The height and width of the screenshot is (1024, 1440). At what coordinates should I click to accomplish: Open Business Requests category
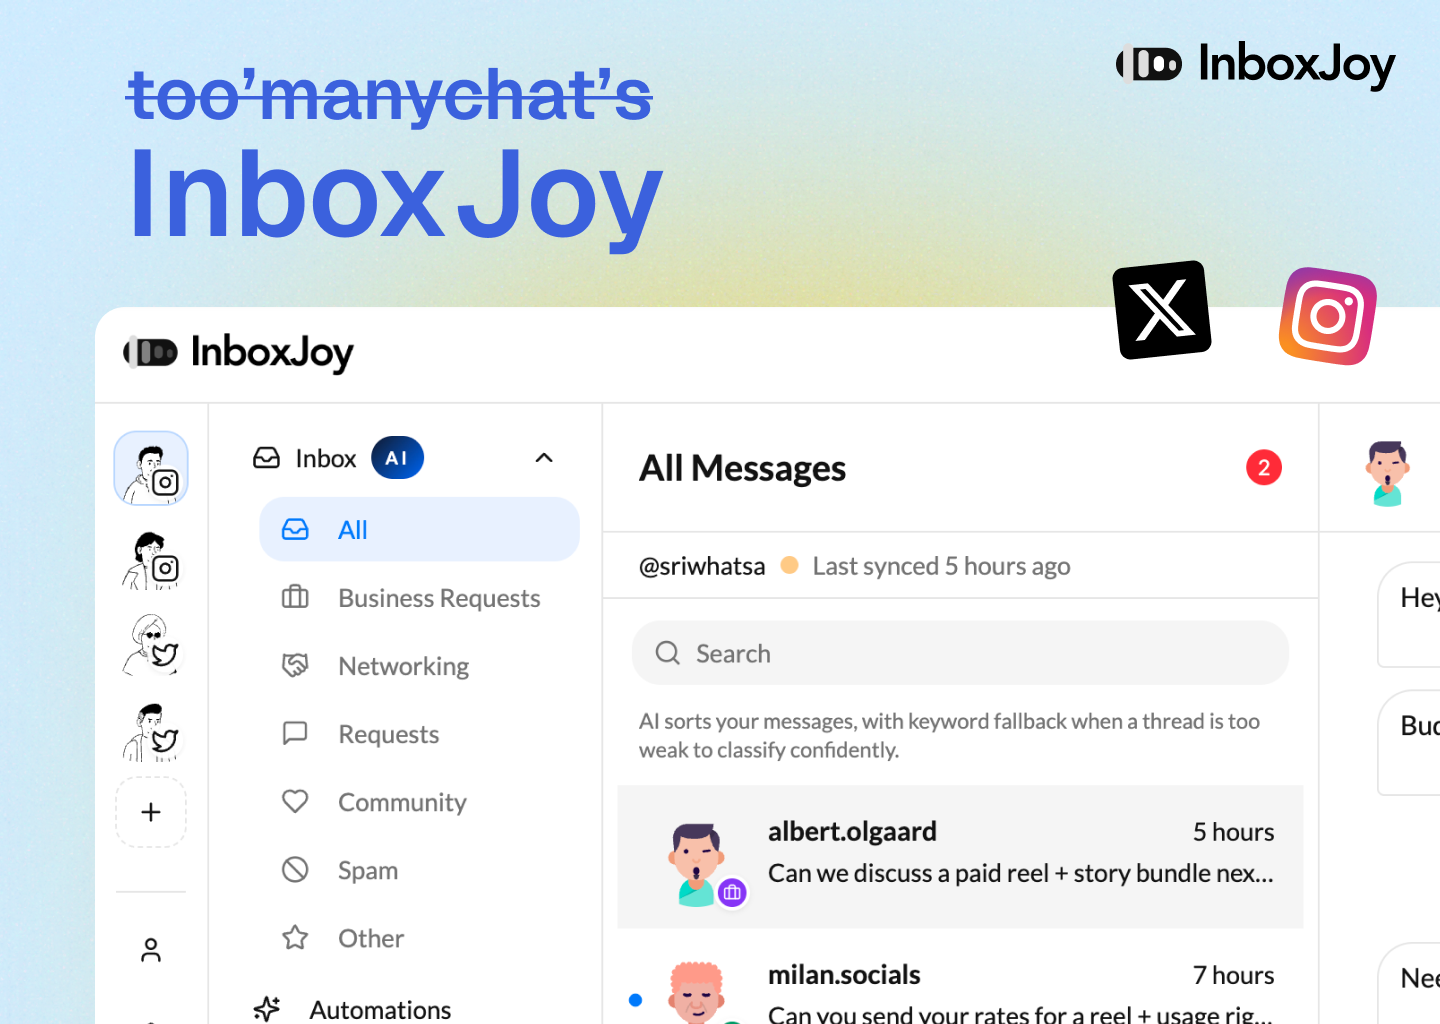[x=419, y=598]
